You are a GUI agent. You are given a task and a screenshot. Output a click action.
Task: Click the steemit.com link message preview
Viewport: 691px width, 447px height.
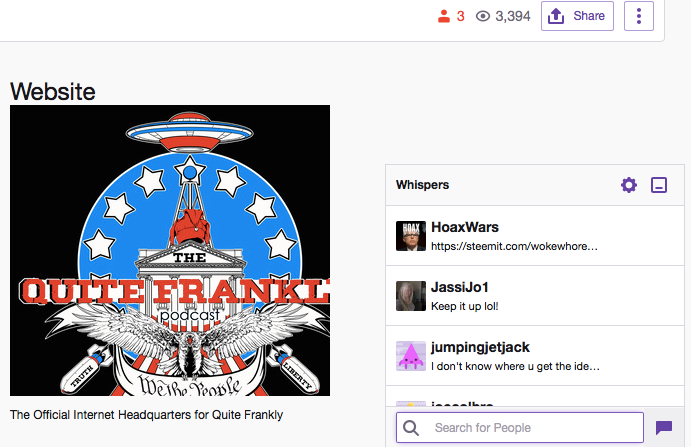point(514,246)
